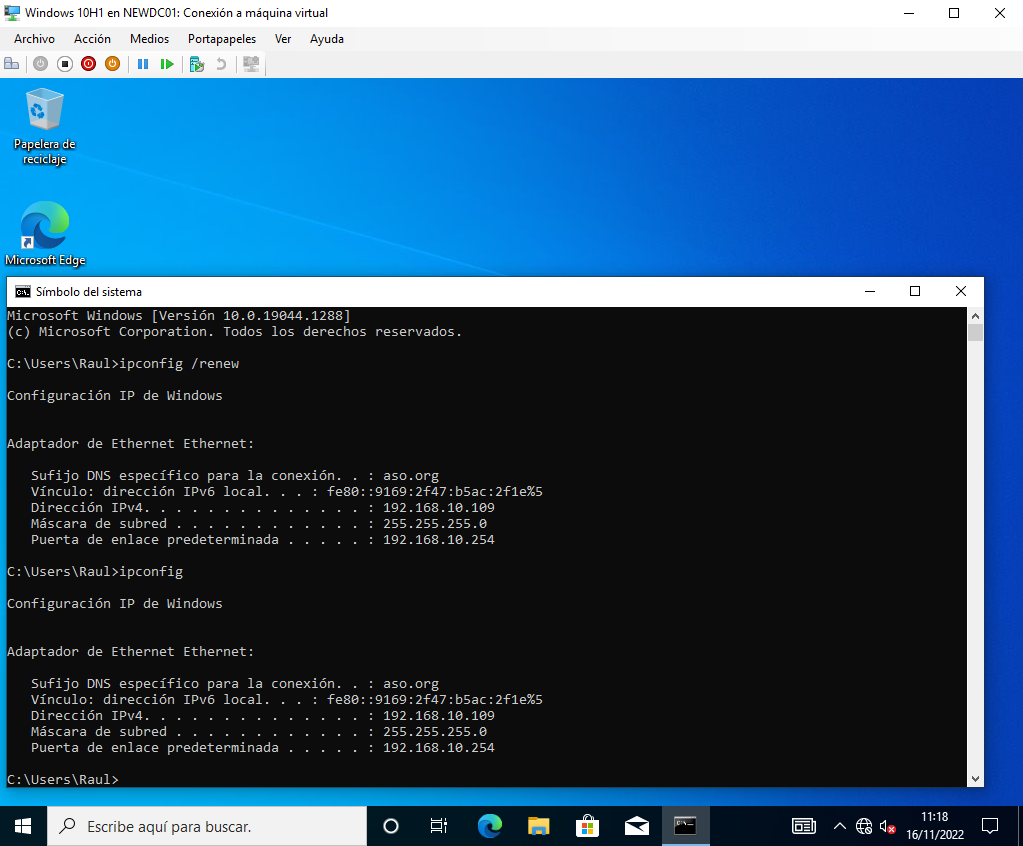
Task: Open the Ayuda menu
Action: click(x=326, y=39)
